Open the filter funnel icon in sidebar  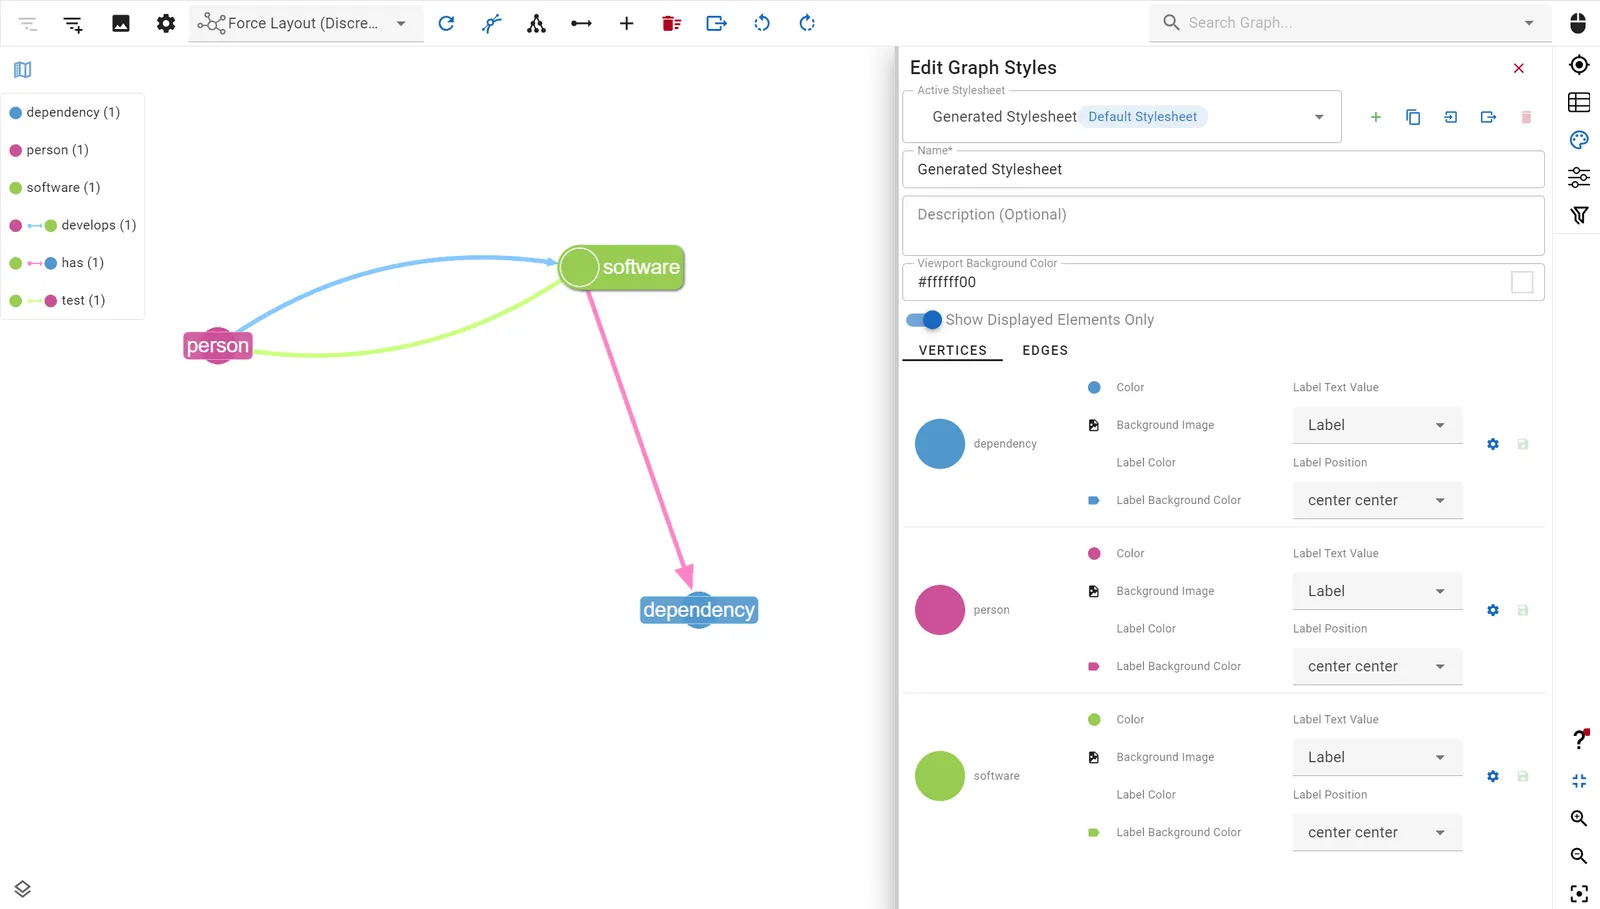pyautogui.click(x=1579, y=215)
